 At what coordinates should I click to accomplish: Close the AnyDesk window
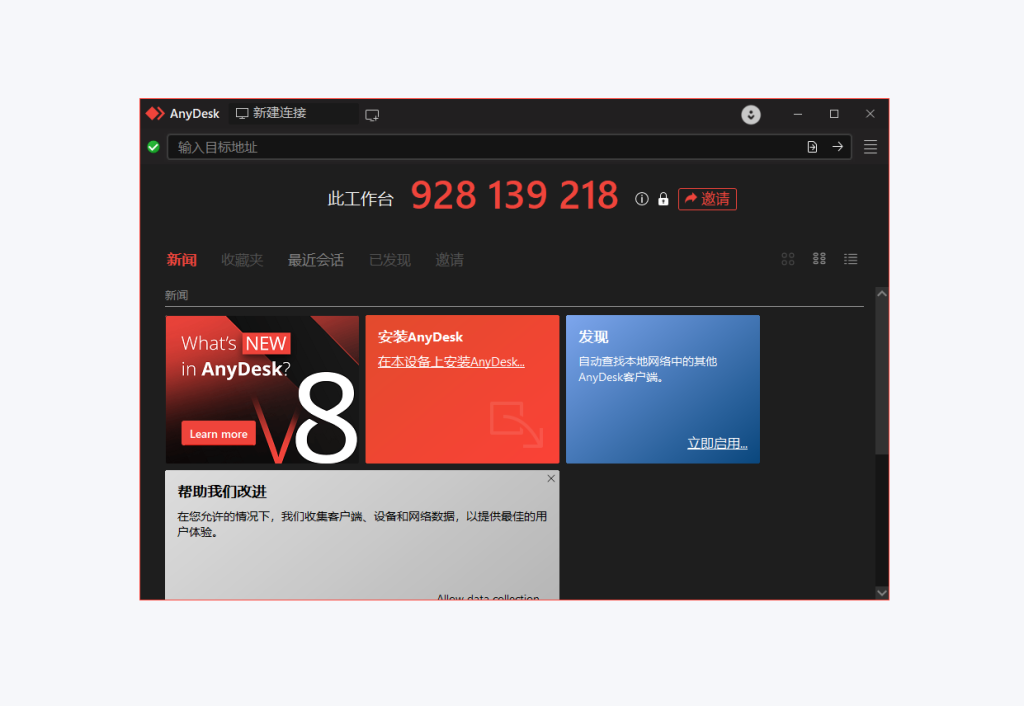coord(870,114)
